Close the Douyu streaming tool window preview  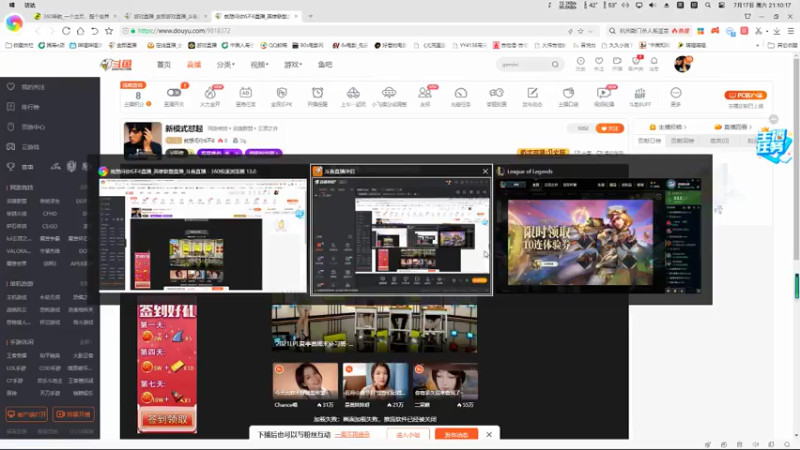(485, 171)
